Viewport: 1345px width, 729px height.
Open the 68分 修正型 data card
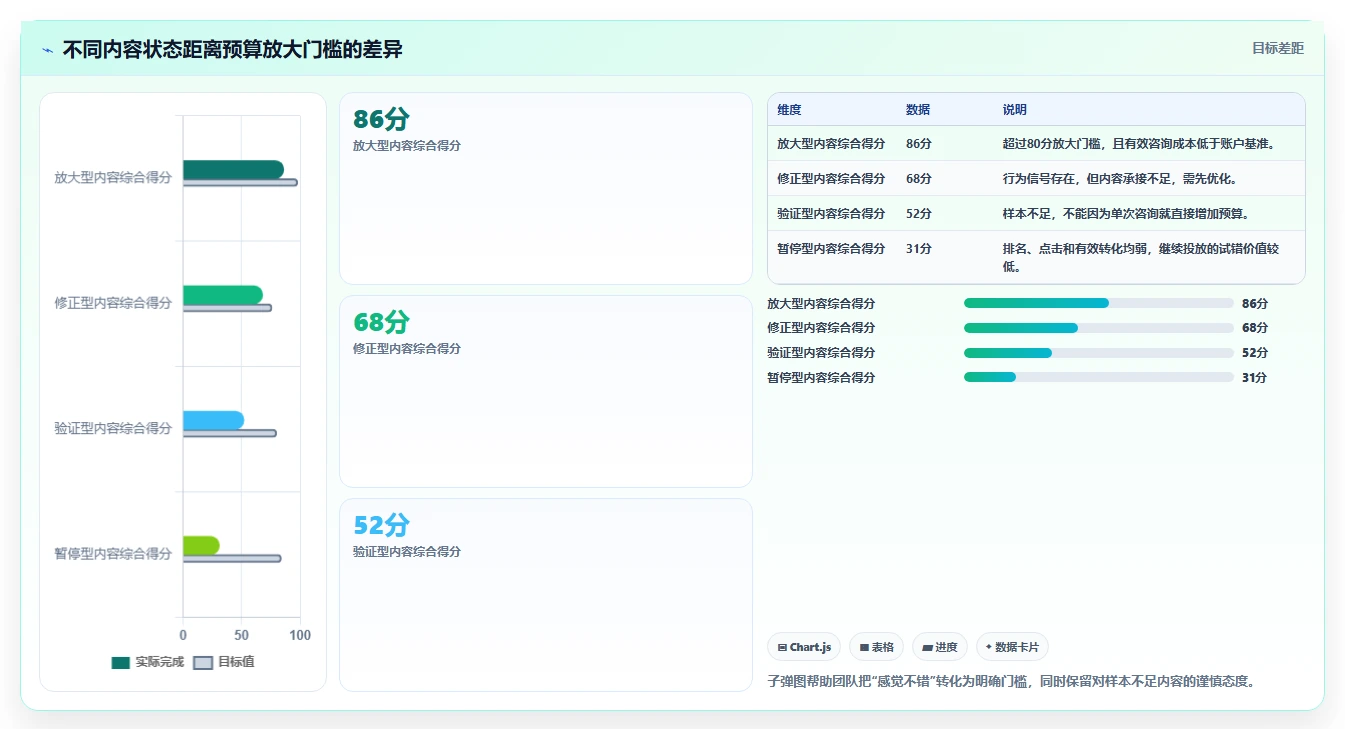point(546,391)
